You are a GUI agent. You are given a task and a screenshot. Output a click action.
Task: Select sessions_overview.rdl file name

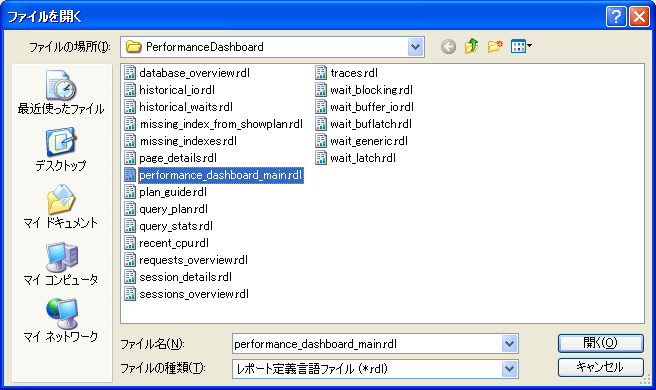pos(194,294)
